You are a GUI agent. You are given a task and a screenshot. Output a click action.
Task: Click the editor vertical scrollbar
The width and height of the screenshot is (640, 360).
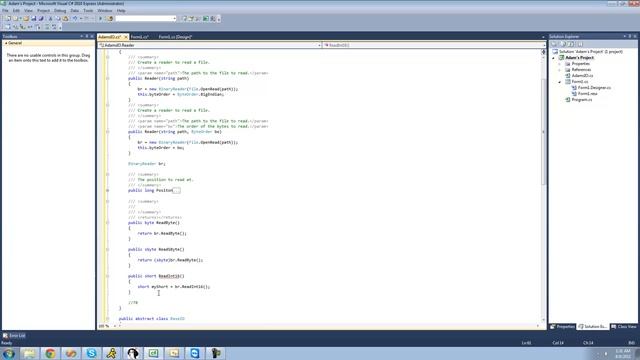tap(543, 131)
